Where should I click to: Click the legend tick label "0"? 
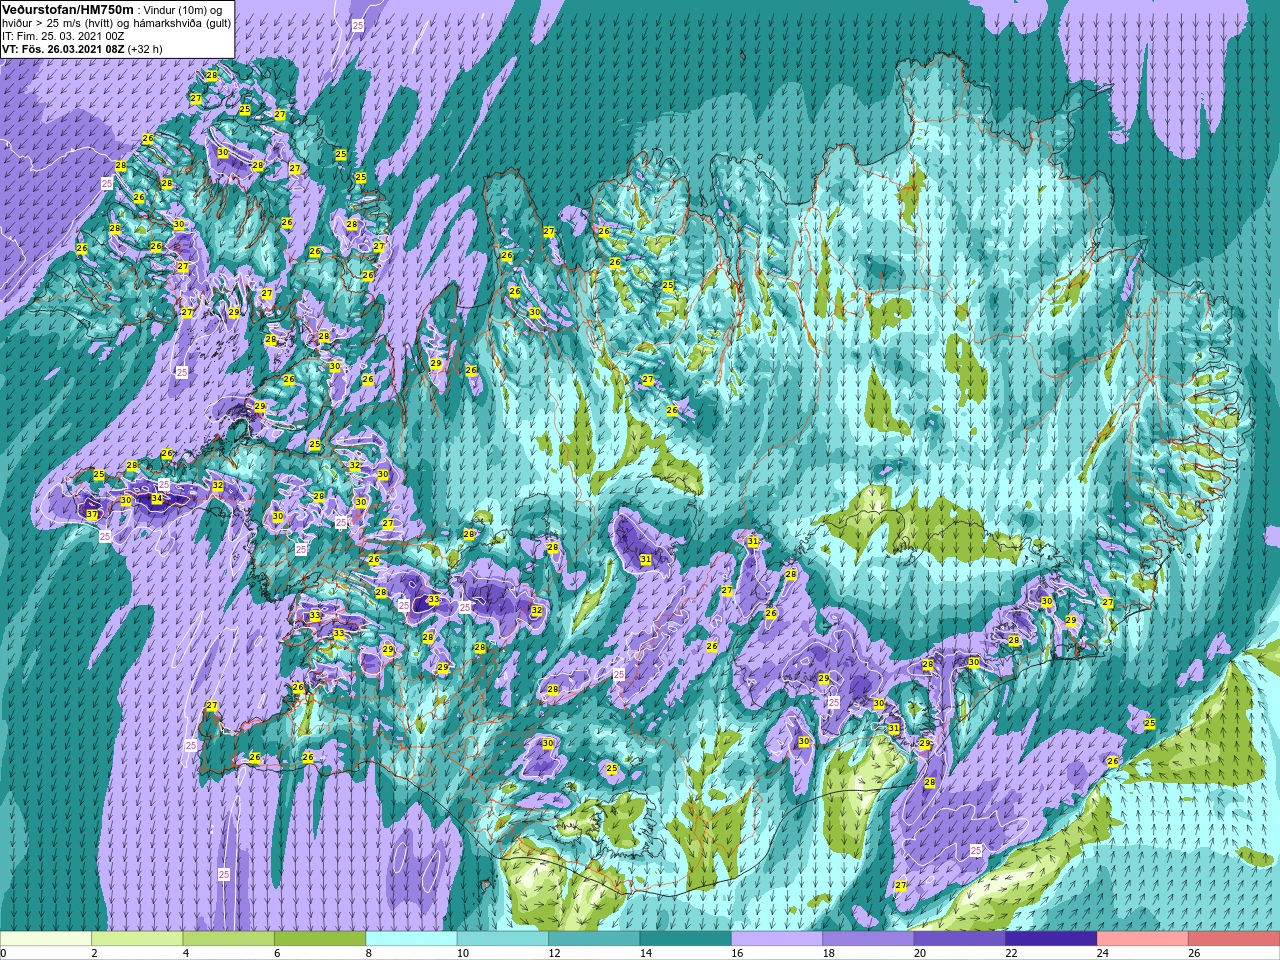(4, 953)
